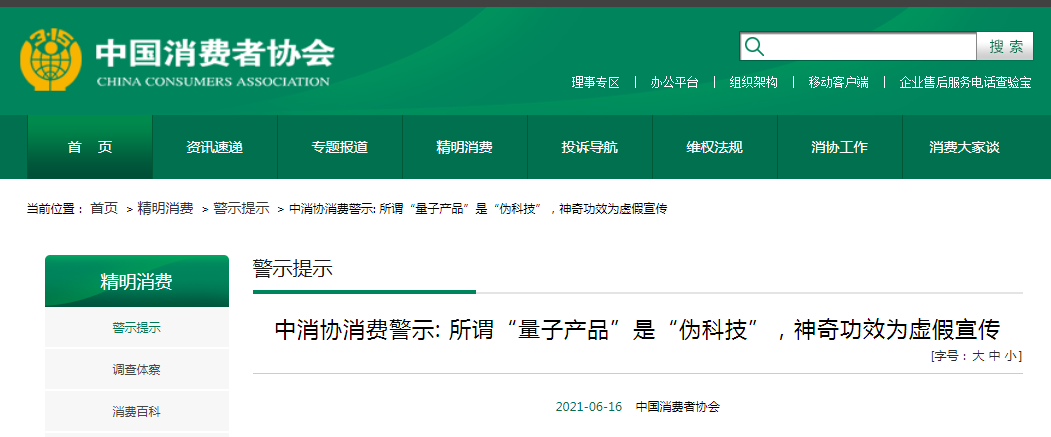
Task: Click the publish date 2021-06-16
Action: [x=589, y=406]
